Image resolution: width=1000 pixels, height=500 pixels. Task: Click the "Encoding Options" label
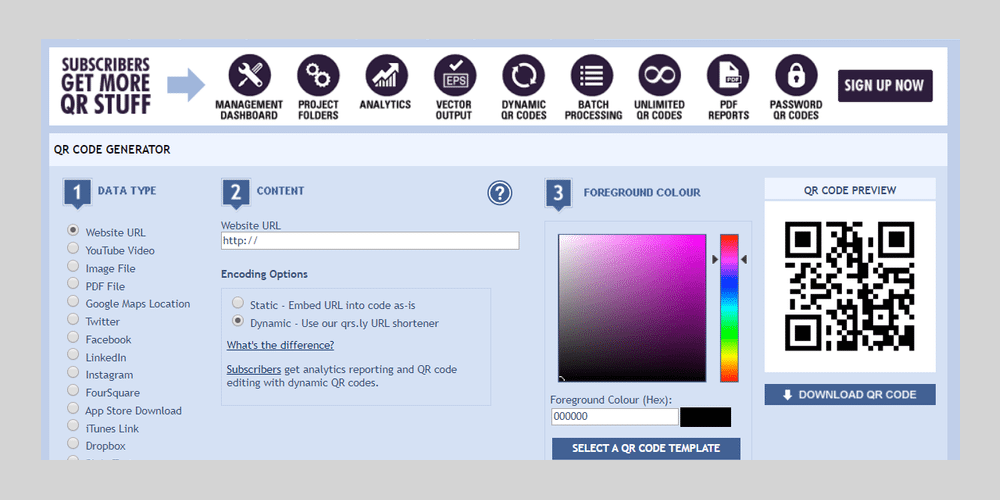(x=264, y=274)
